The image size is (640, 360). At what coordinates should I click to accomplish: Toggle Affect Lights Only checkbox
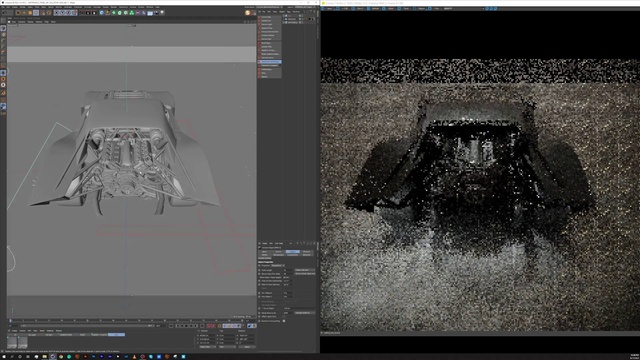[284, 316]
